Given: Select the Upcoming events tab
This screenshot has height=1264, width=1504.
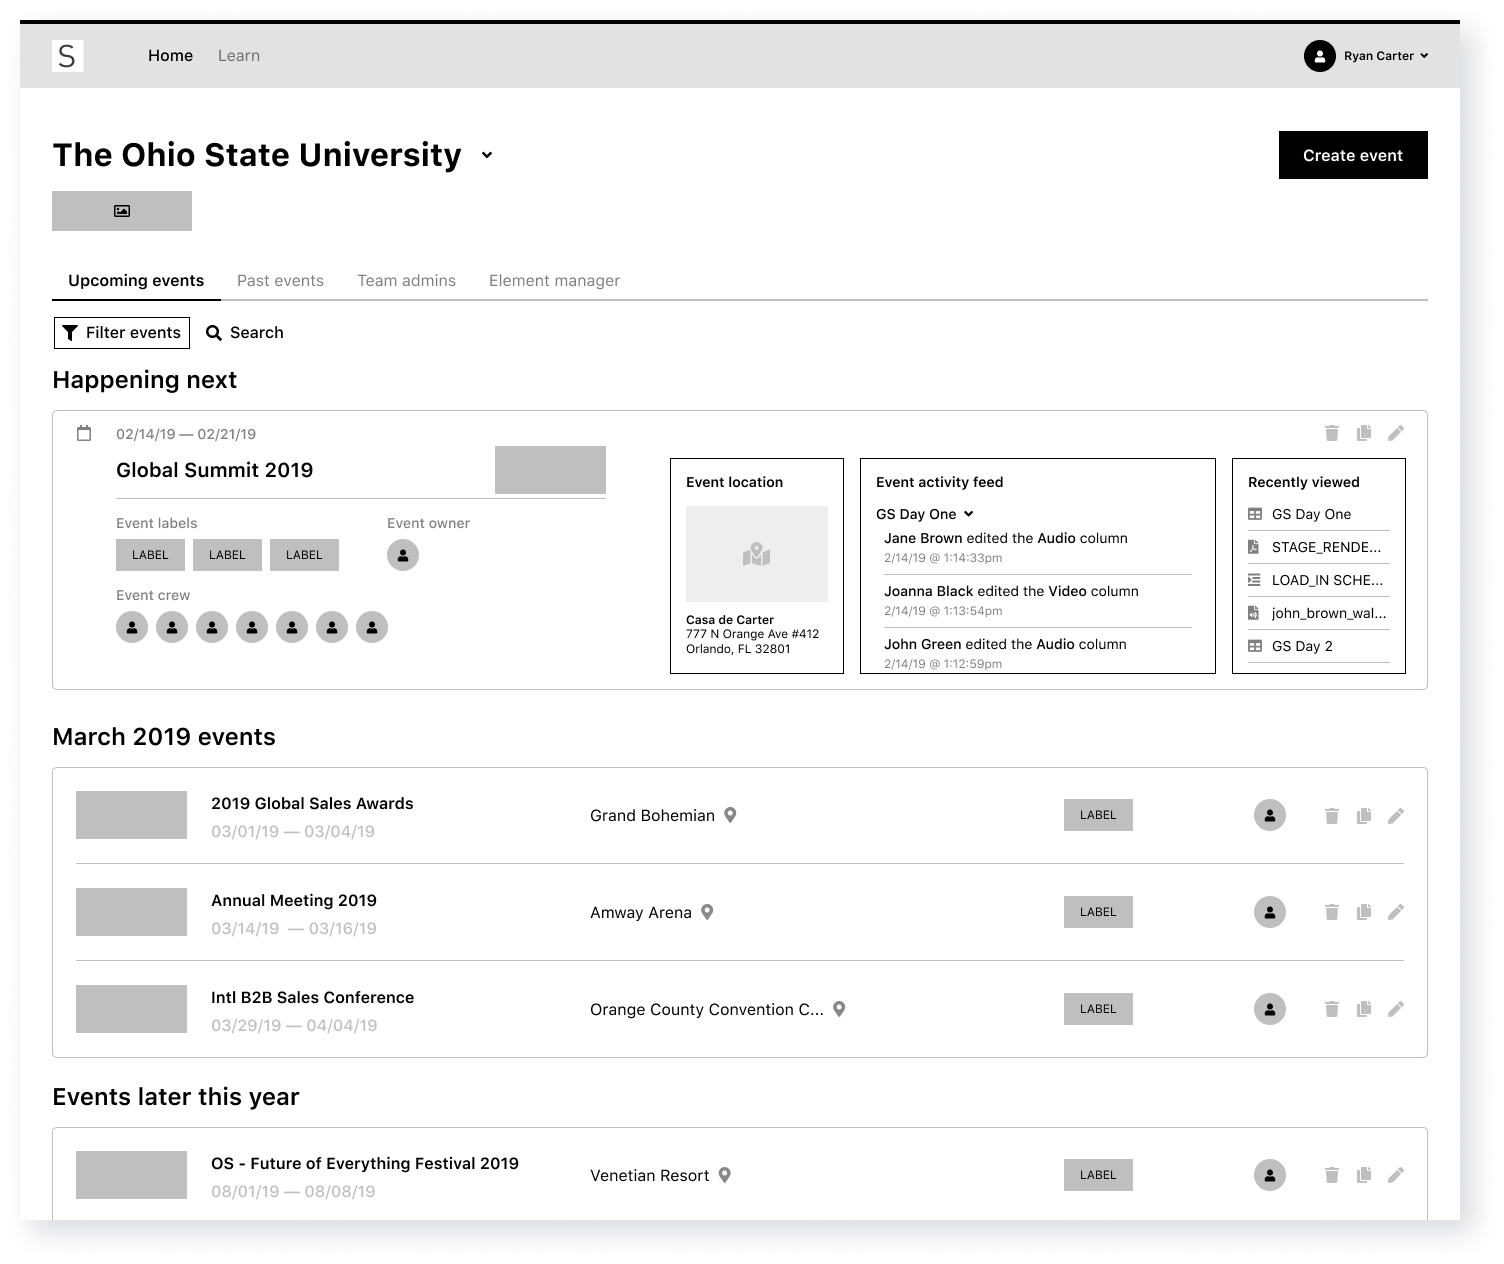Looking at the screenshot, I should click(x=136, y=281).
